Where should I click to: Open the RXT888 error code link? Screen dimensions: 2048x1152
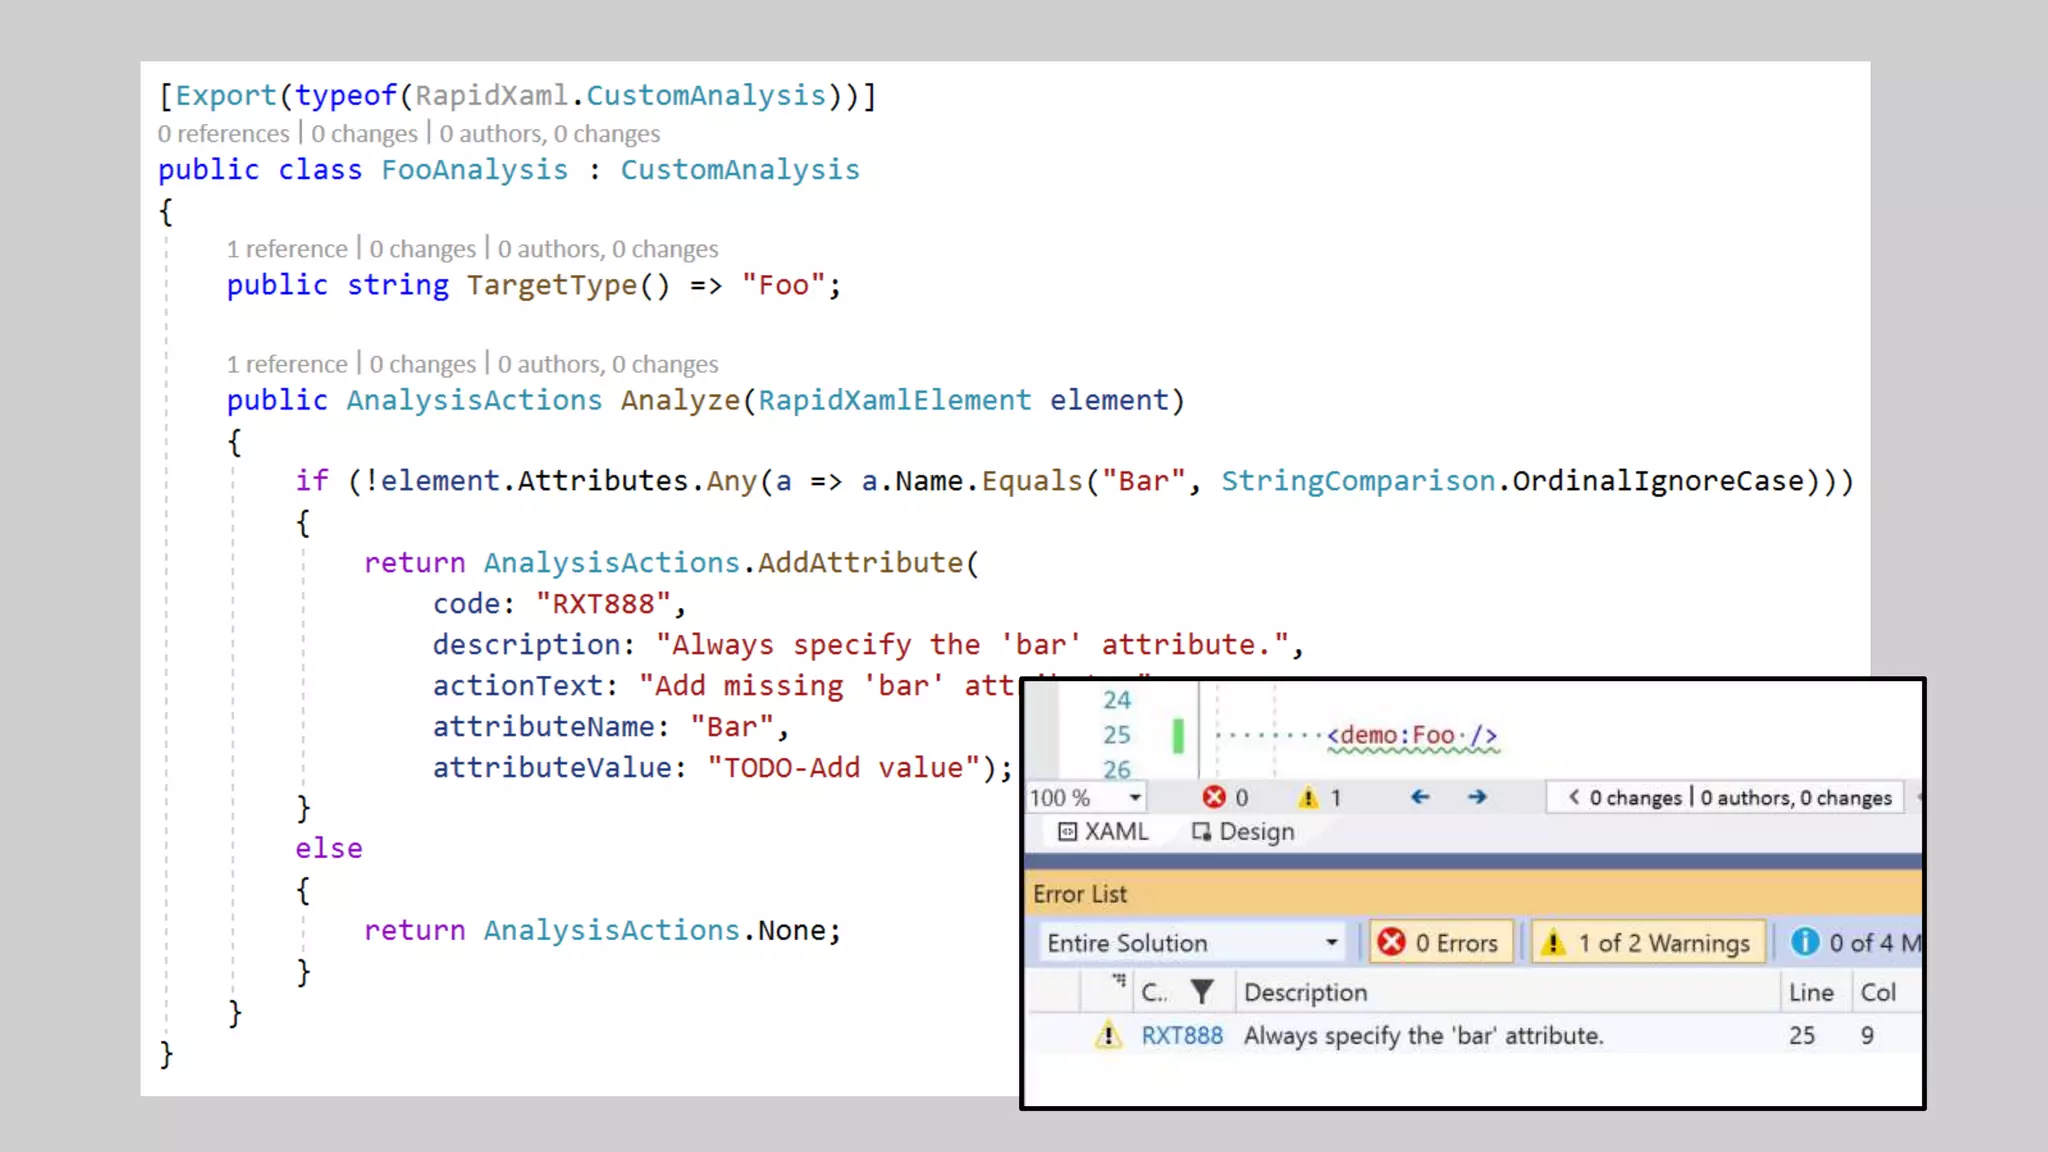tap(1182, 1036)
